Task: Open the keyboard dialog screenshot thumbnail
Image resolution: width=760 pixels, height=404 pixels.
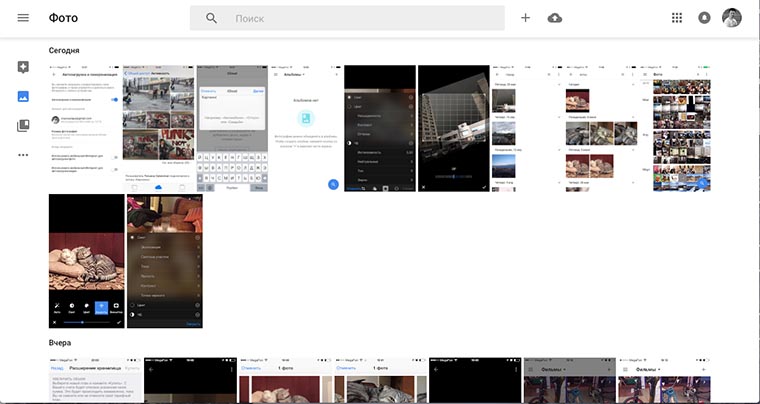Action: tap(232, 127)
